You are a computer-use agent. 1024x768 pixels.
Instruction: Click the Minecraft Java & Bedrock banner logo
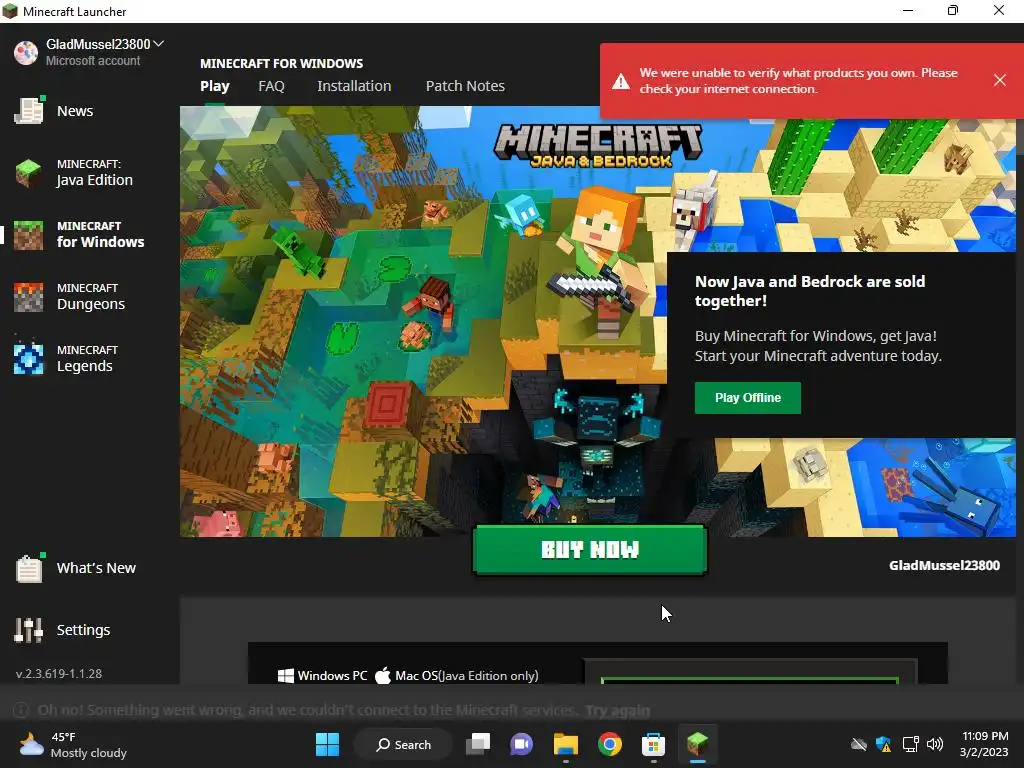pyautogui.click(x=598, y=145)
